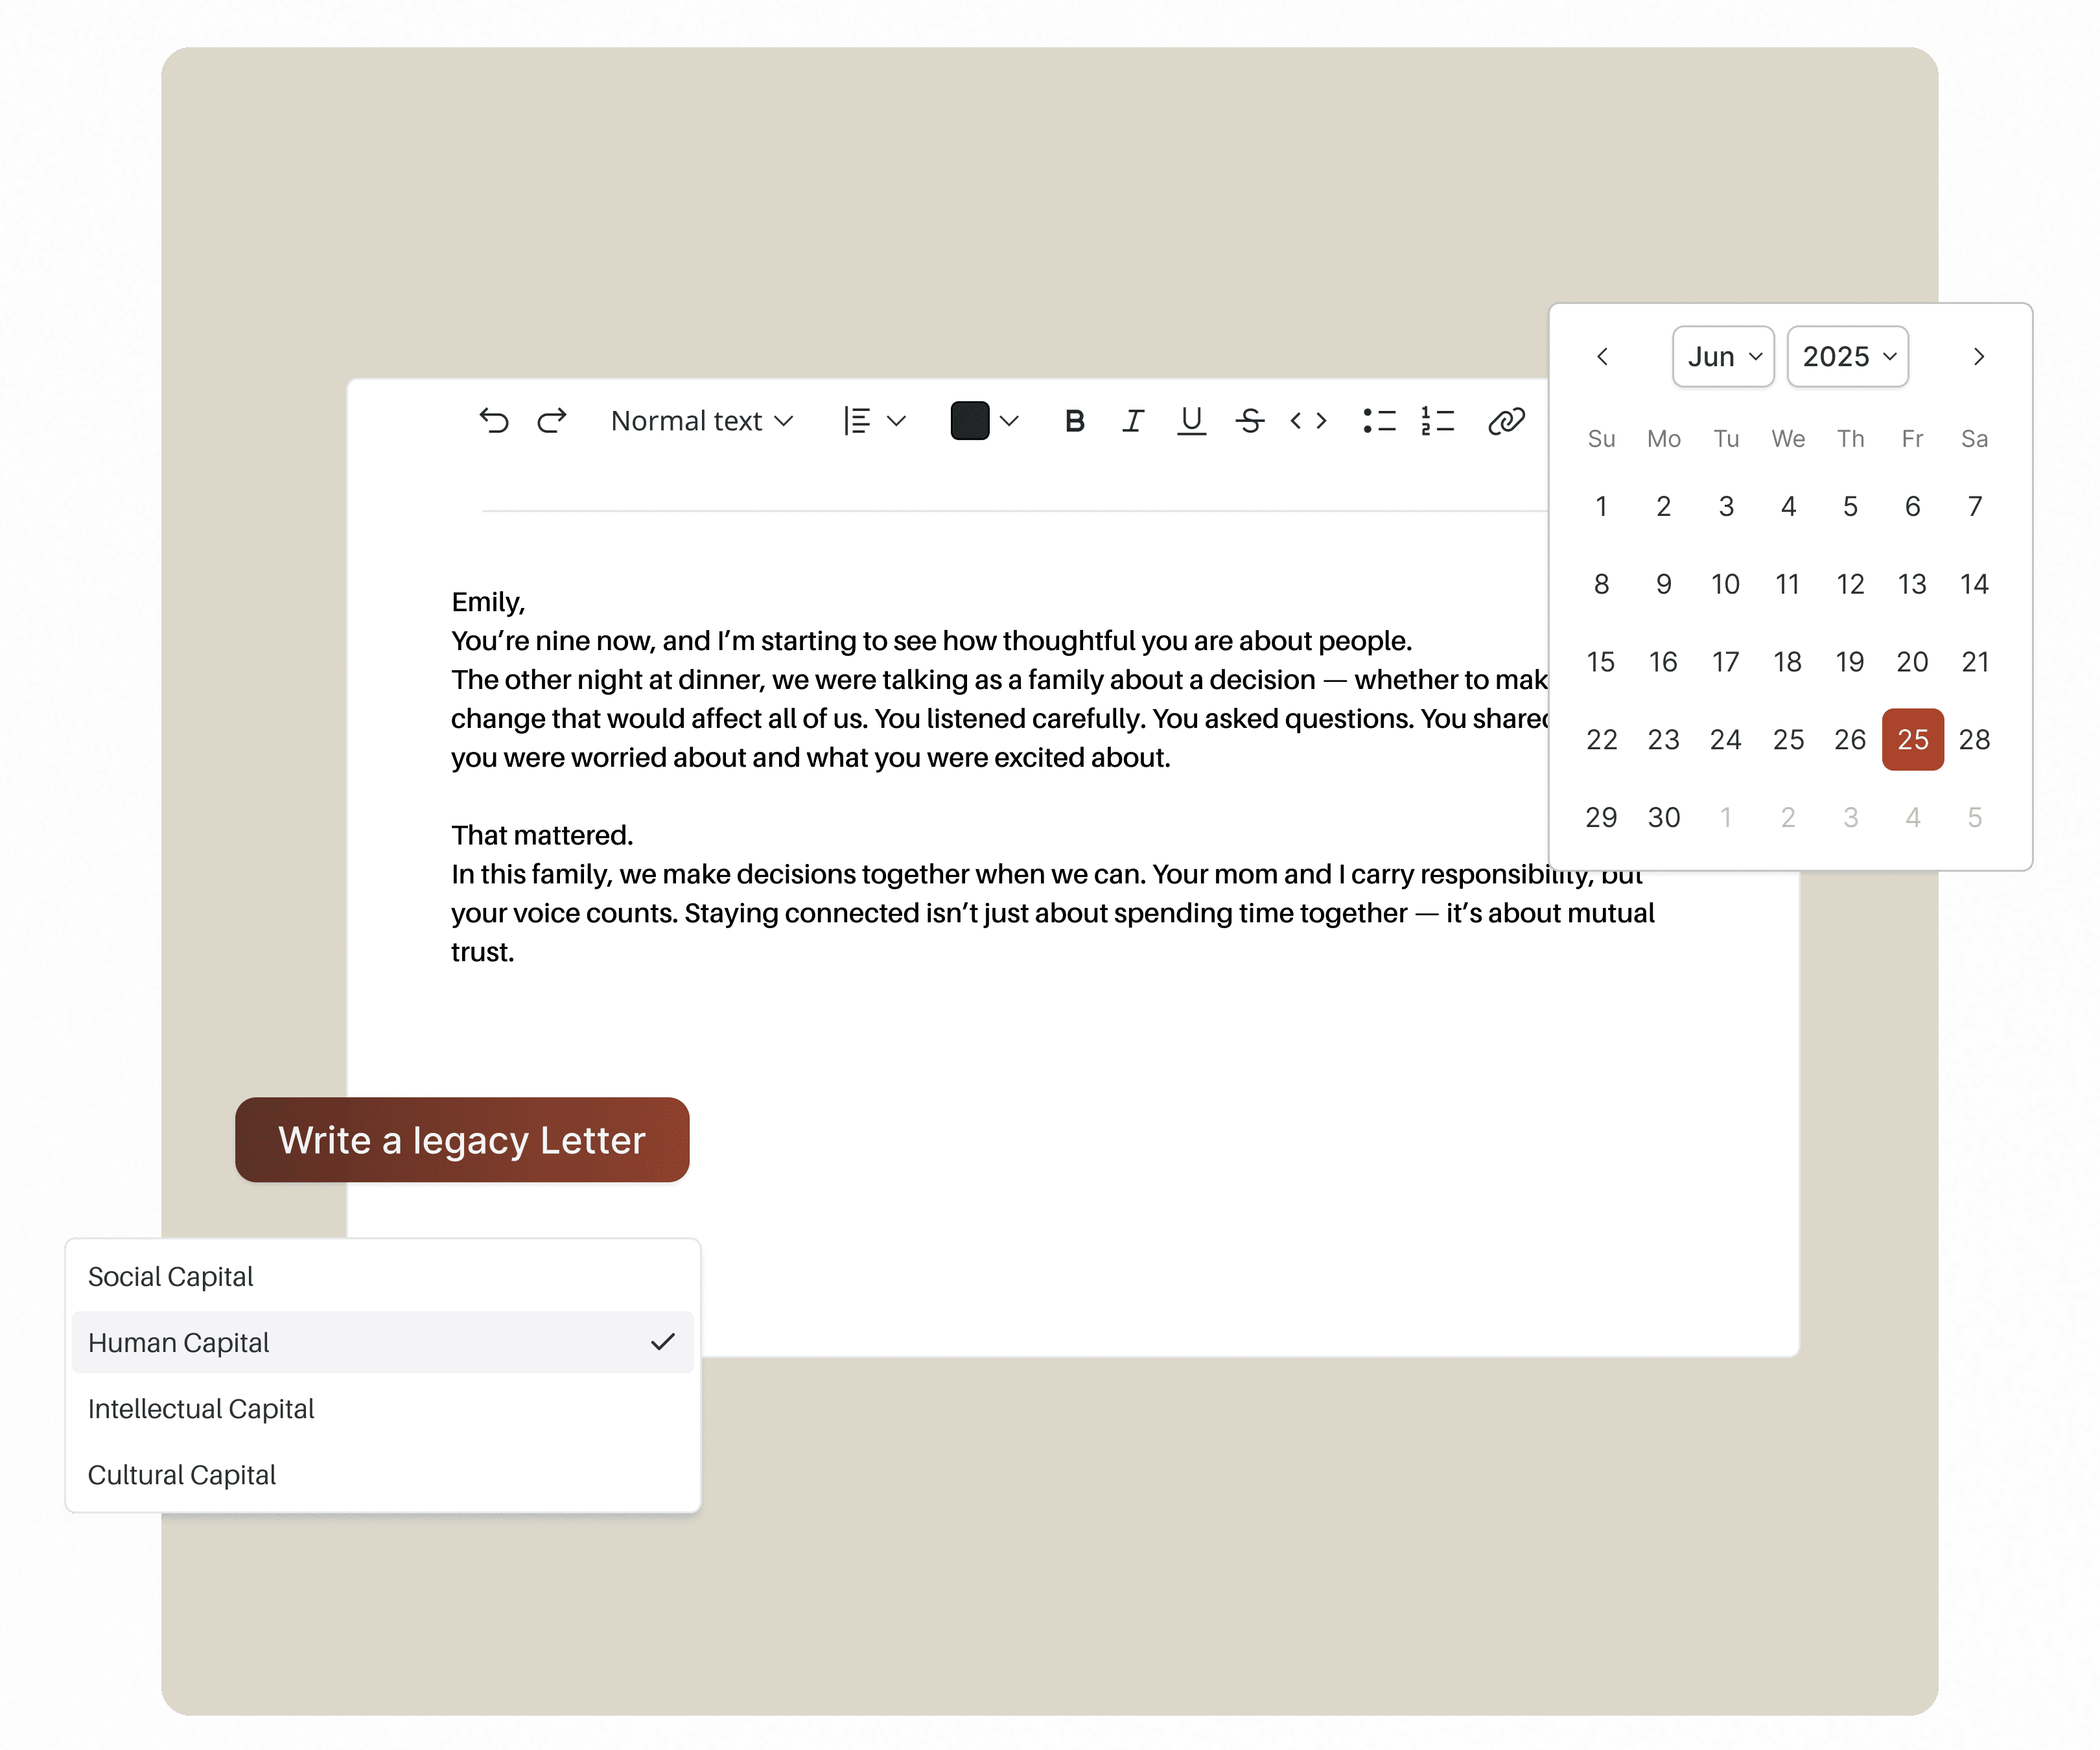The height and width of the screenshot is (1750, 2100).
Task: Open the 2025 year selector
Action: click(1847, 357)
